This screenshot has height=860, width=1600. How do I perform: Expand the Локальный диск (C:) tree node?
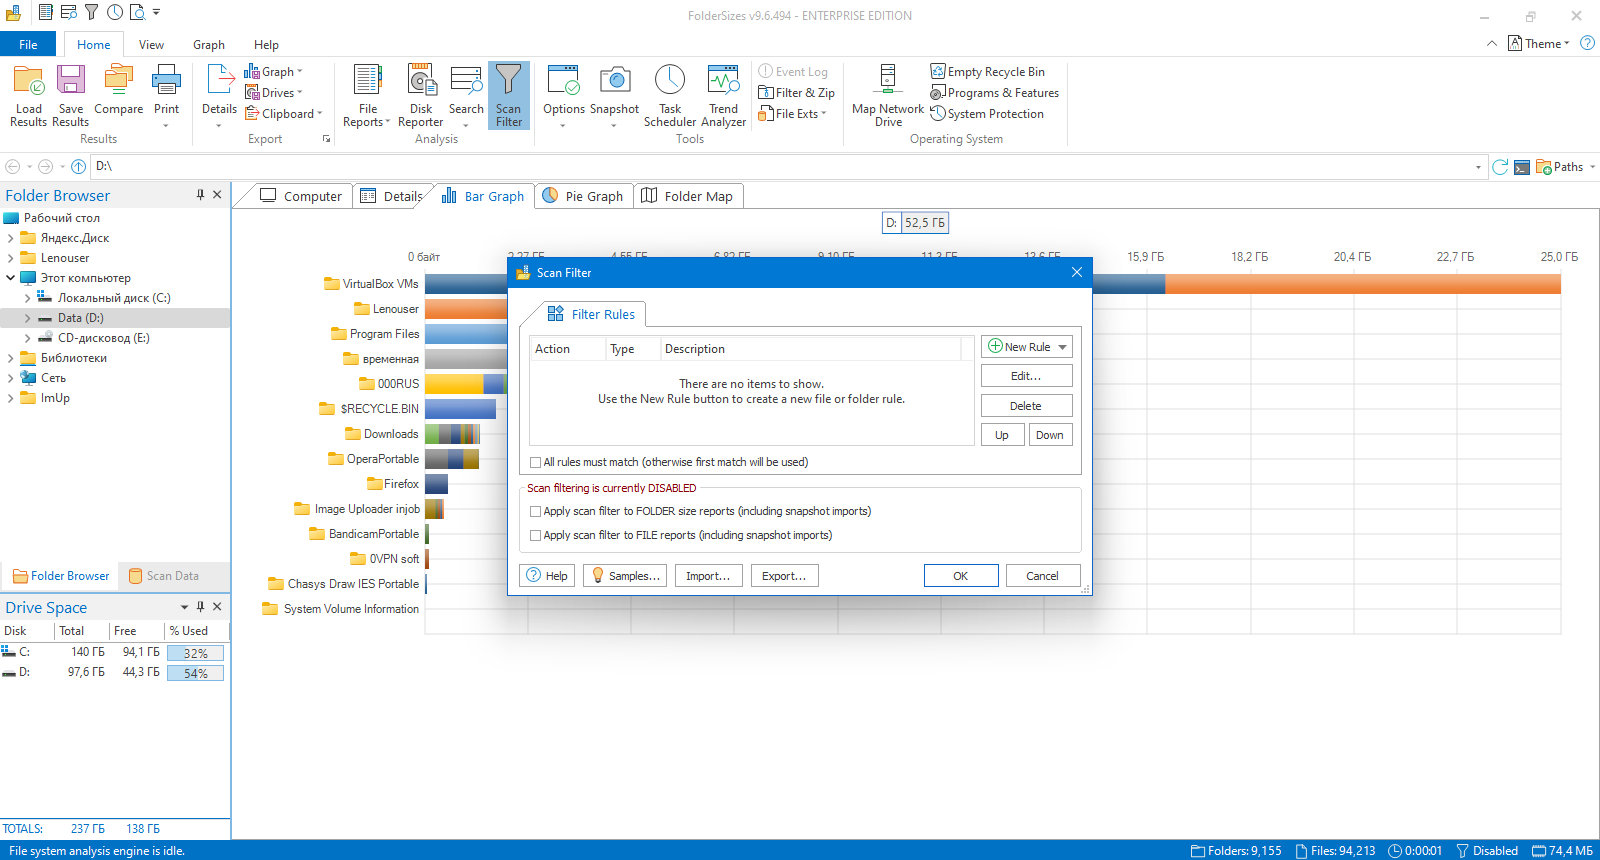[x=27, y=298]
